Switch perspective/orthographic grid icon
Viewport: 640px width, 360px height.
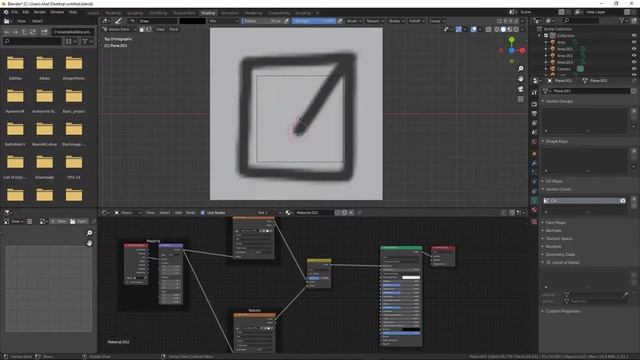[x=520, y=99]
